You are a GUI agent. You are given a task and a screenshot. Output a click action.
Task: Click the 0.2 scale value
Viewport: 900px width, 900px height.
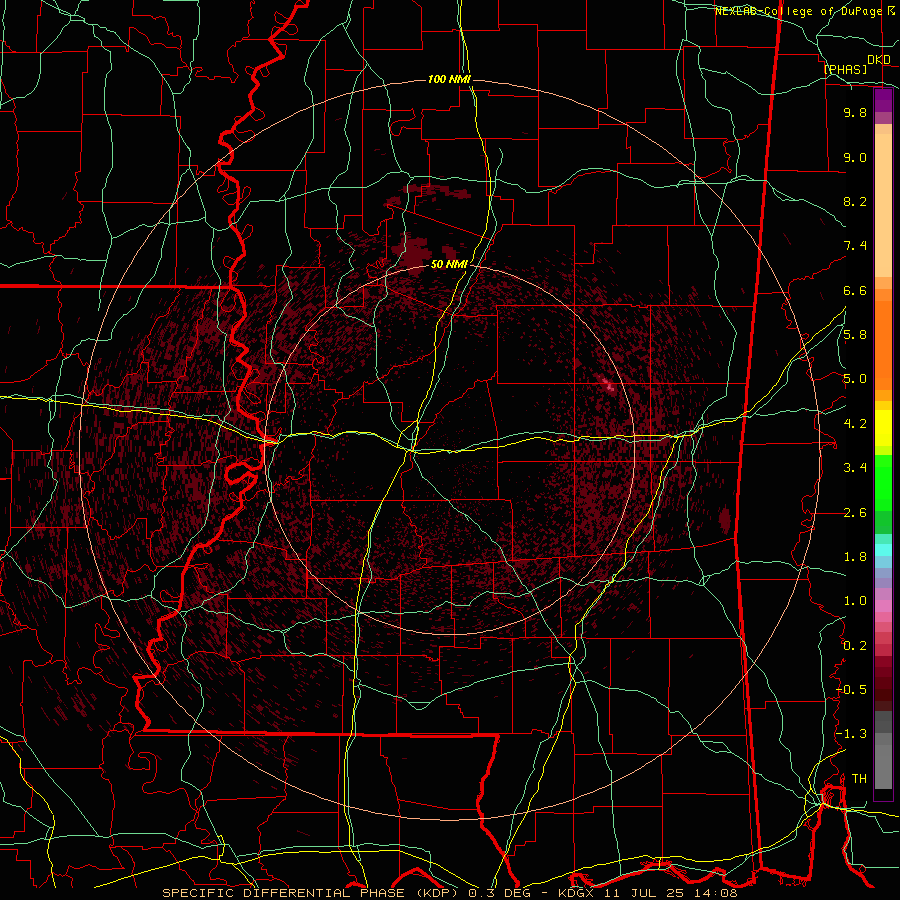855,646
